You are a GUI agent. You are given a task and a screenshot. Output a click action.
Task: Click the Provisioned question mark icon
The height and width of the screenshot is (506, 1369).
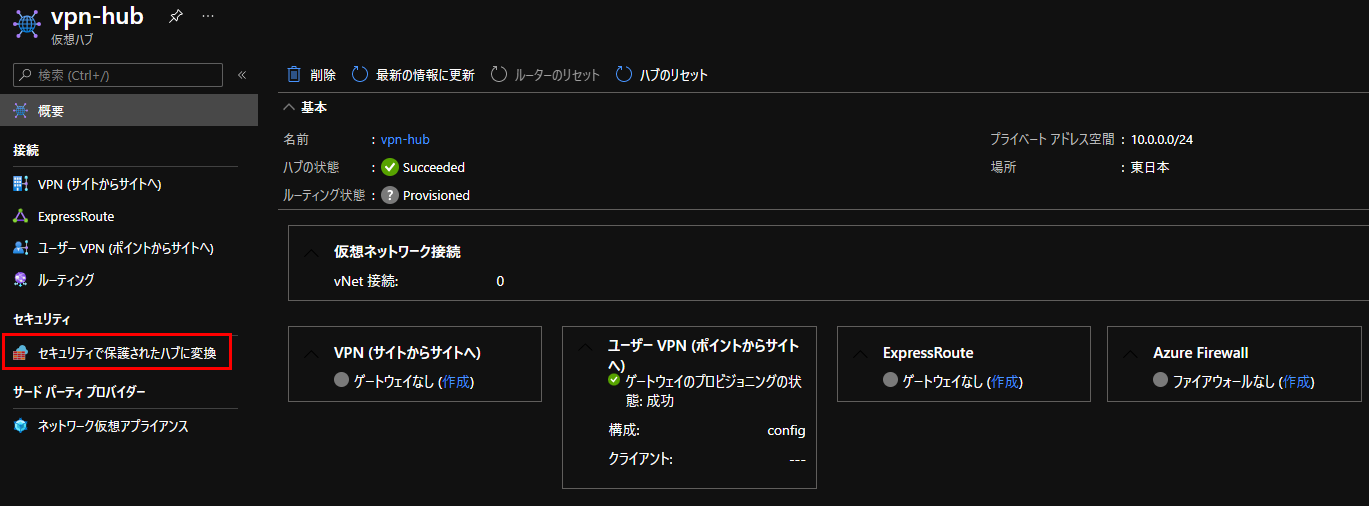(390, 195)
